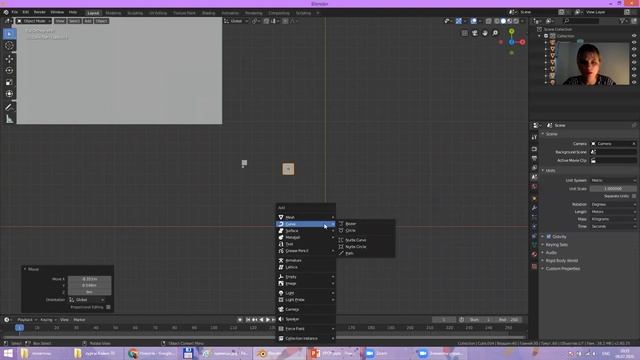Open Mesh submenu in Add menu
The image size is (640, 360).
point(306,217)
